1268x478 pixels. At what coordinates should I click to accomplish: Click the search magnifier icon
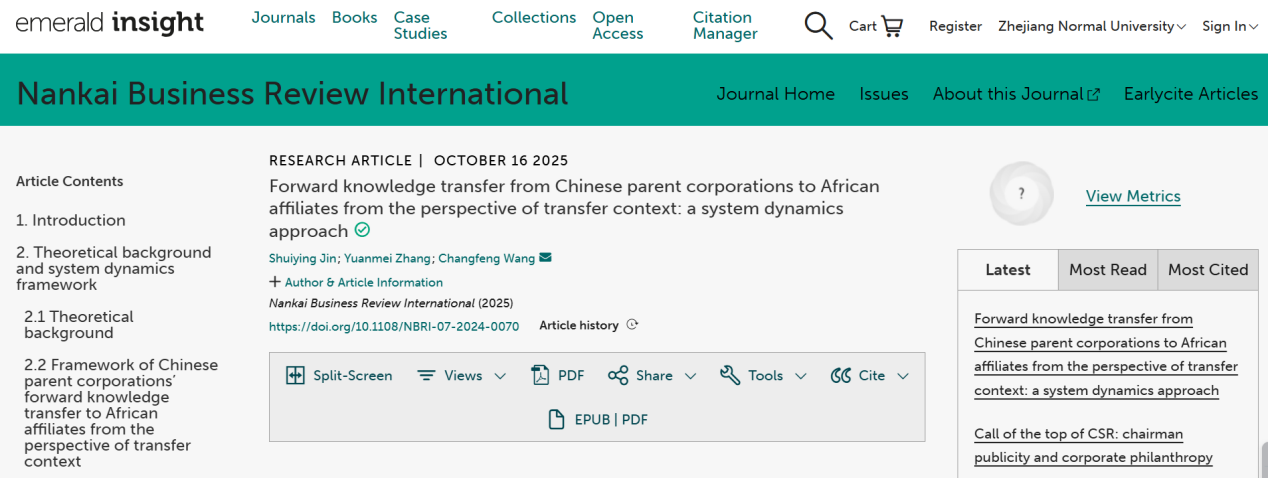tap(818, 26)
